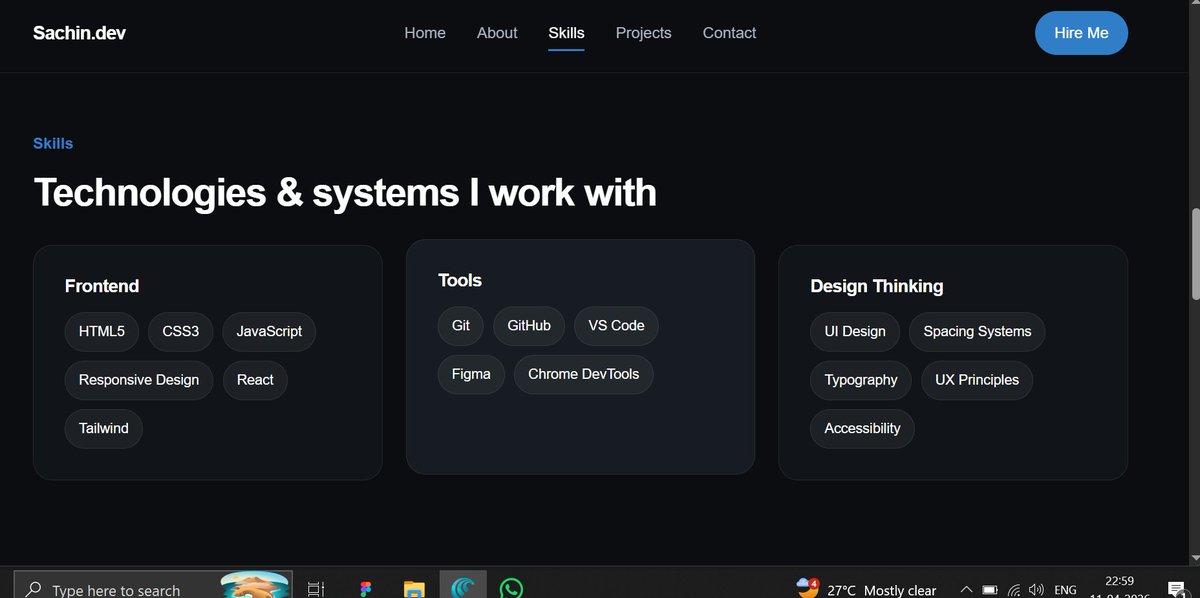The height and width of the screenshot is (598, 1200).
Task: Click the Hire Me button
Action: pyautogui.click(x=1081, y=33)
